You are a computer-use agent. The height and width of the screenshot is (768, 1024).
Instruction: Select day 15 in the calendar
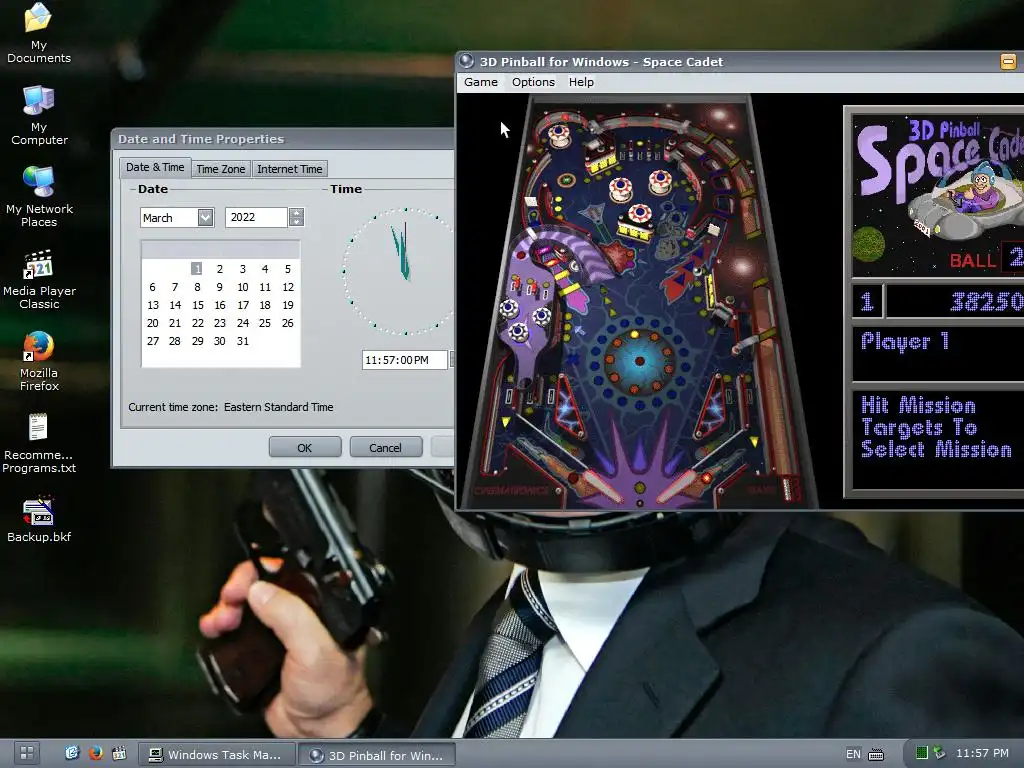point(198,305)
